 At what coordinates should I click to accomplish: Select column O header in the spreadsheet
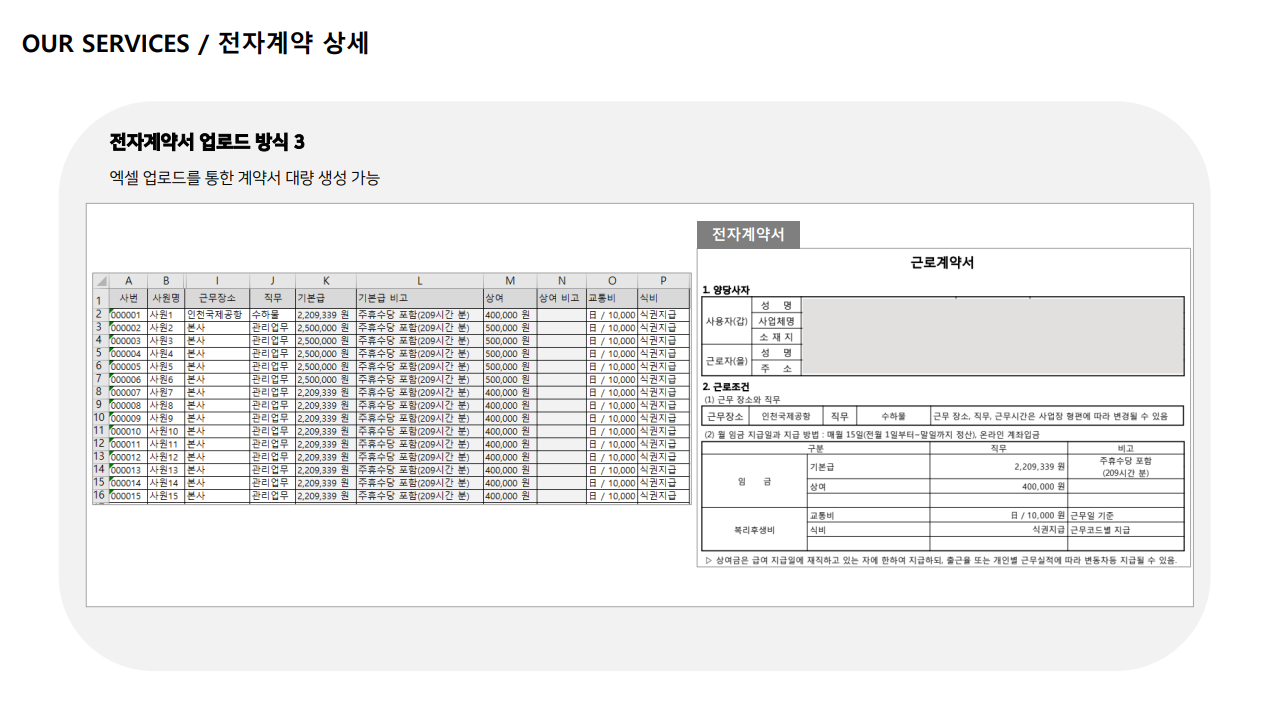612,281
